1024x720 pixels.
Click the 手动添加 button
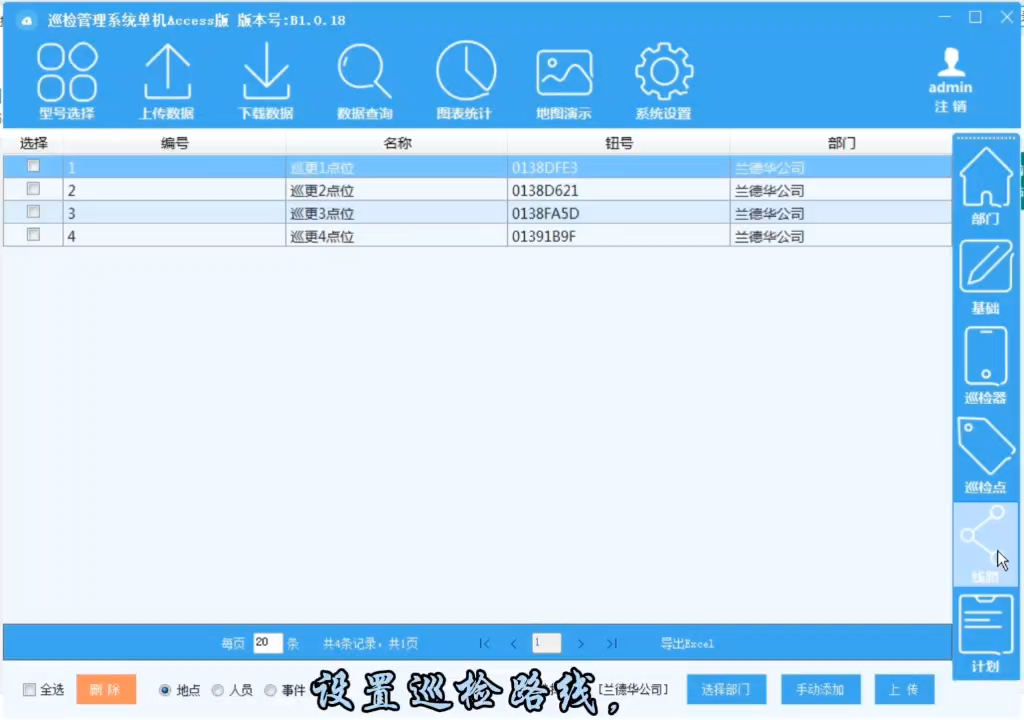pyautogui.click(x=820, y=689)
